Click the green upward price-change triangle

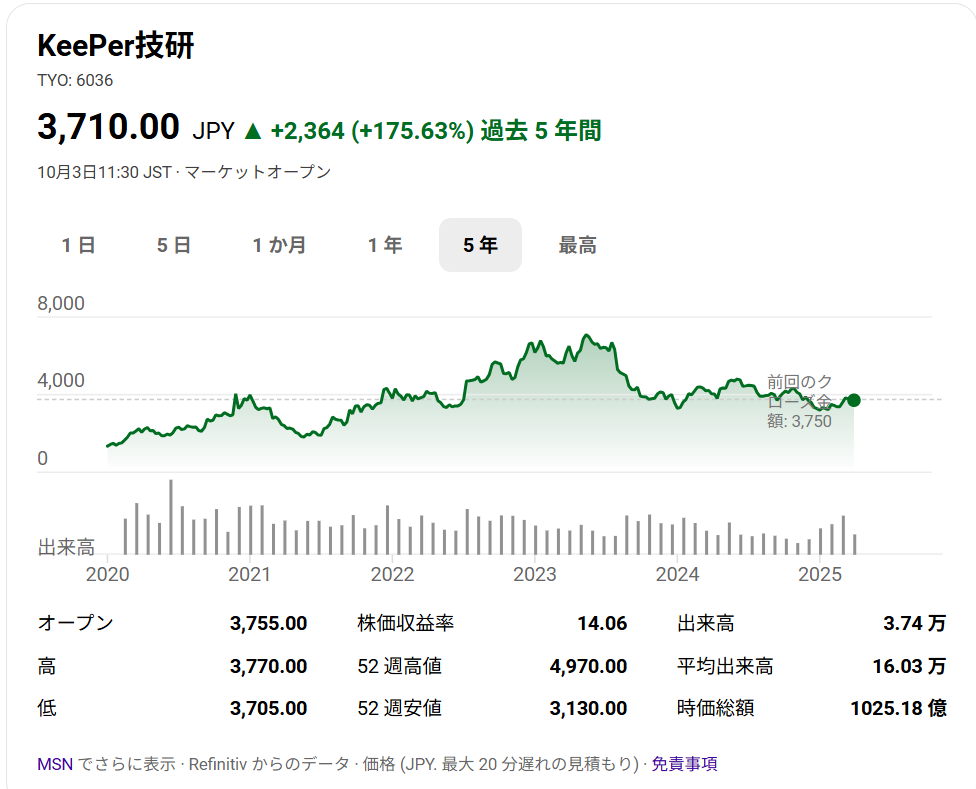[x=253, y=131]
